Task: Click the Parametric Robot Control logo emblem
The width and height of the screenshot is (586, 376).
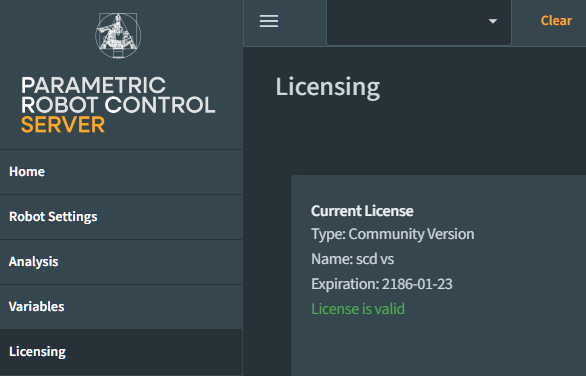Action: pos(118,36)
